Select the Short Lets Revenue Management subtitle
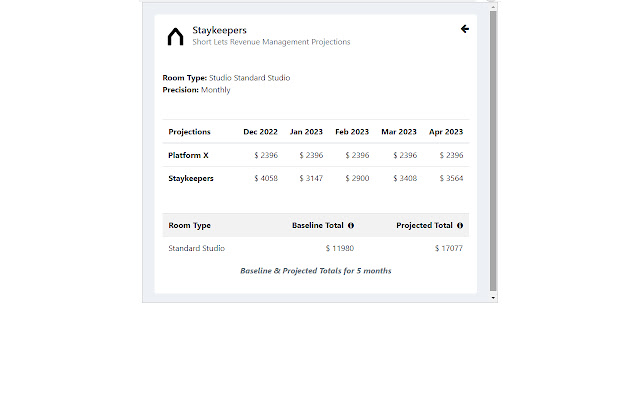Image resolution: width=640 pixels, height=400 pixels. tap(271, 42)
